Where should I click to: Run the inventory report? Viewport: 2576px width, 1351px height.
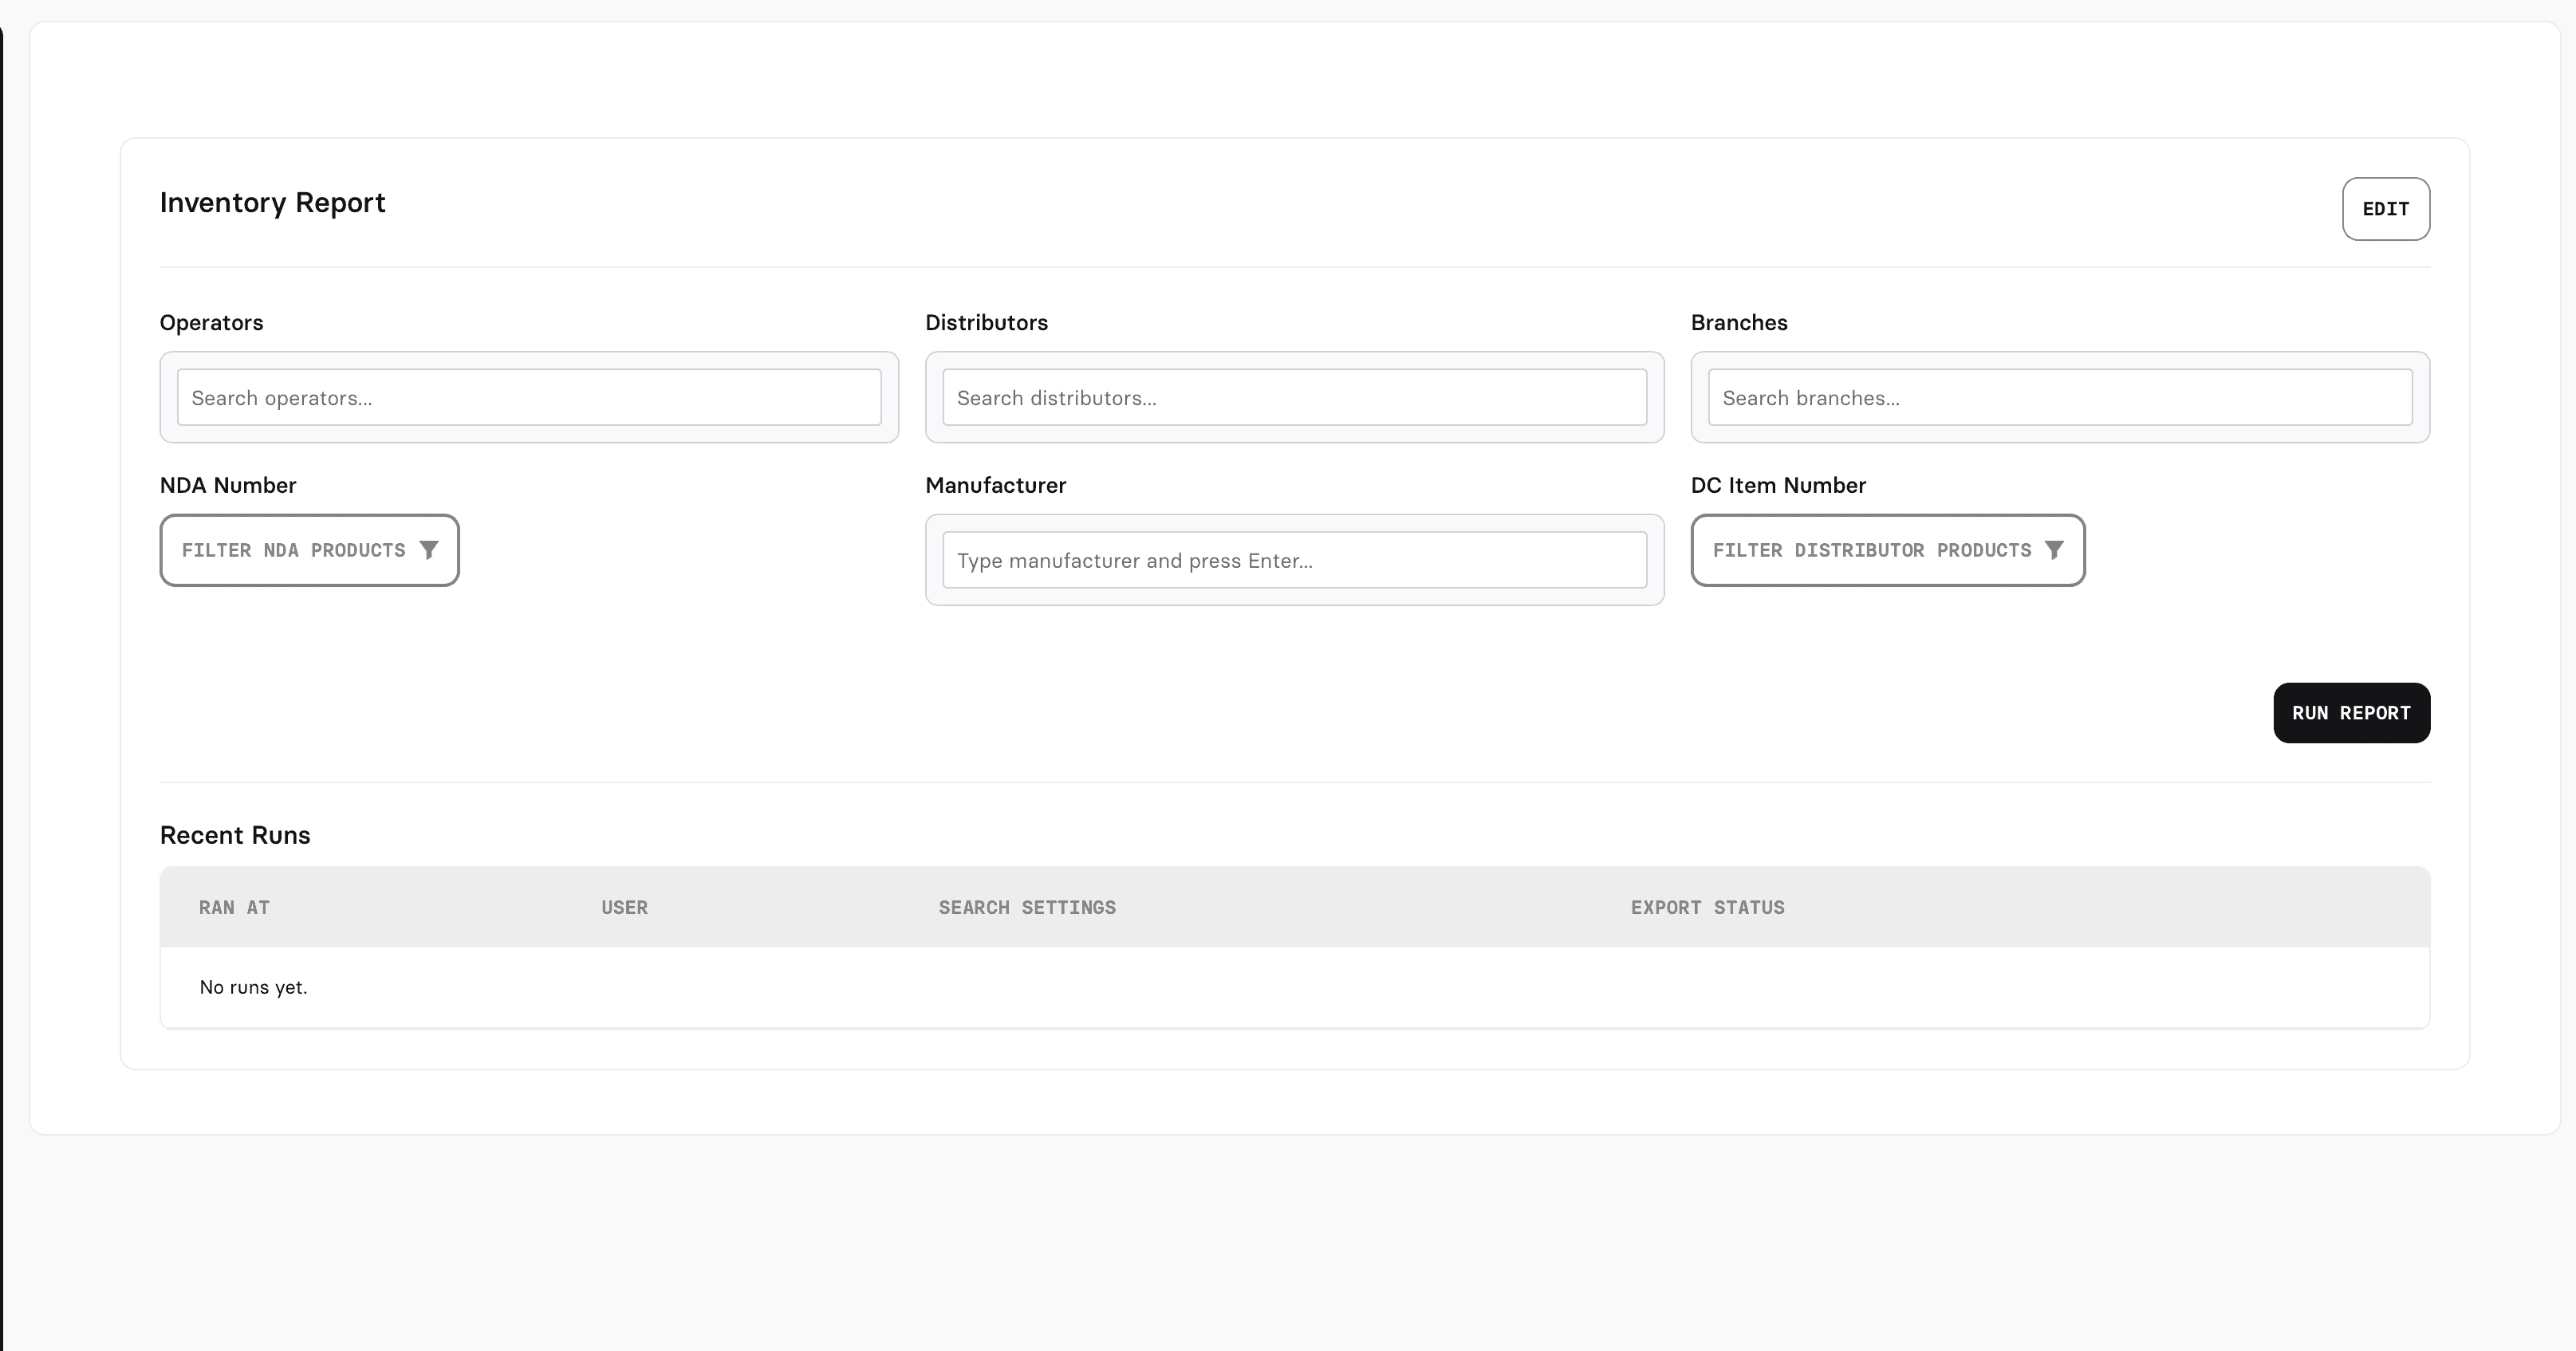2351,713
